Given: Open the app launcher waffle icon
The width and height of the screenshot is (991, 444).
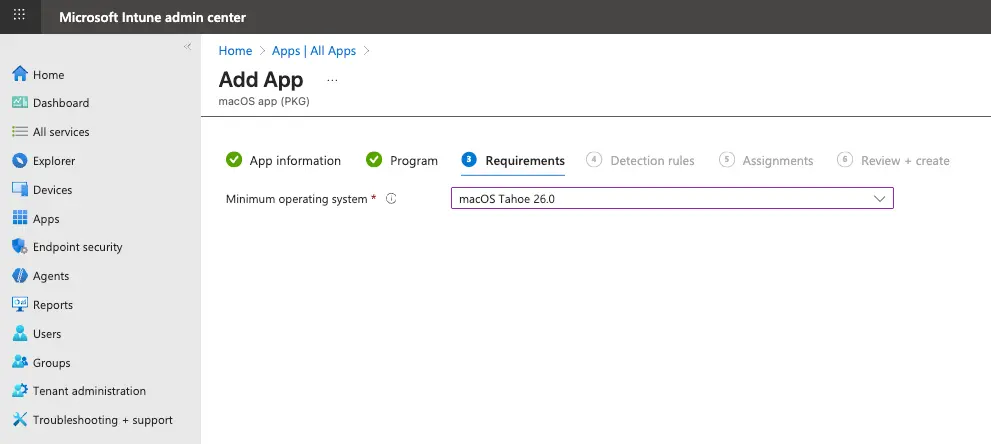Looking at the screenshot, I should [19, 17].
